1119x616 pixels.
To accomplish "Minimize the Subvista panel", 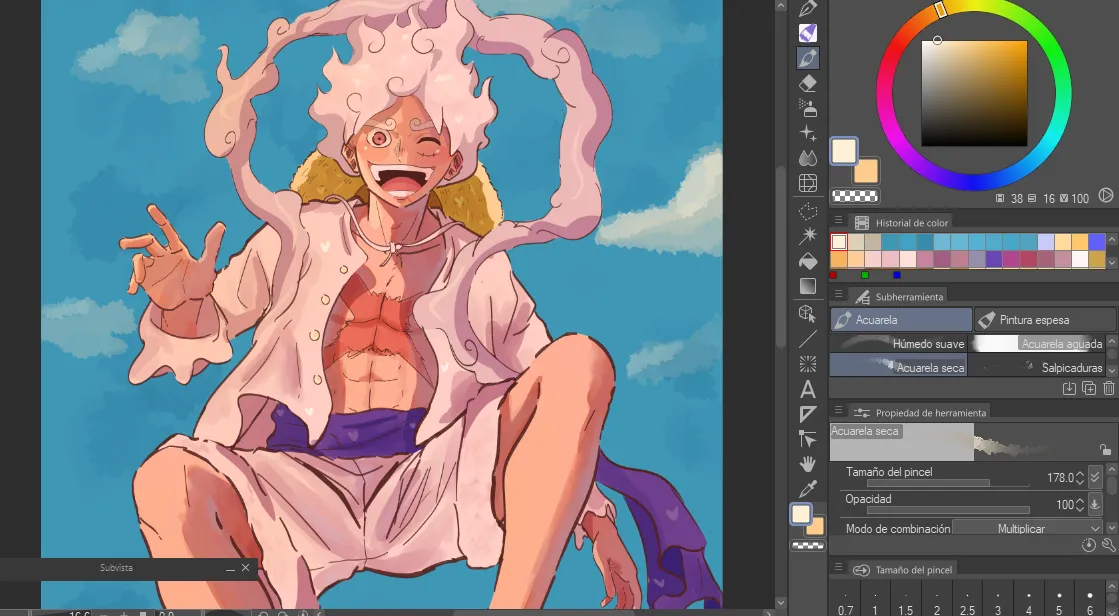I will [230, 569].
